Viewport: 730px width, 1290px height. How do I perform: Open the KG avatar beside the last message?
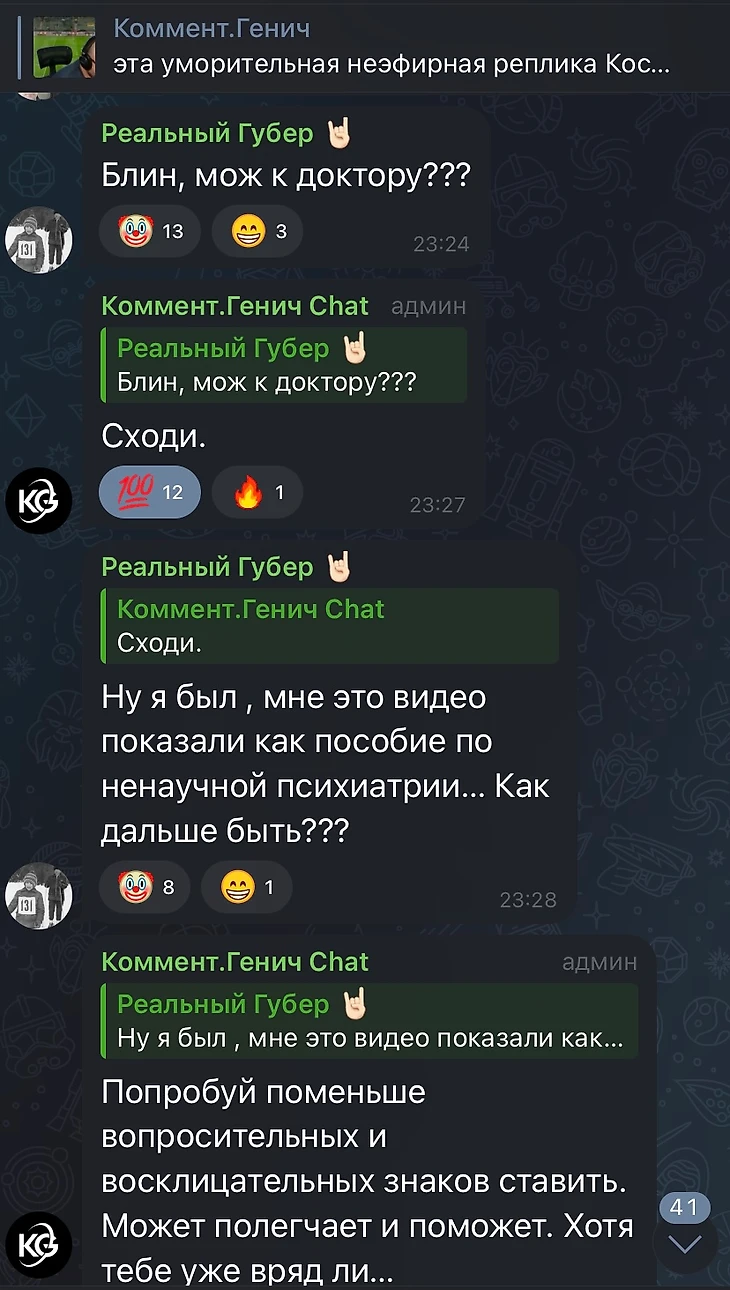(x=39, y=1245)
